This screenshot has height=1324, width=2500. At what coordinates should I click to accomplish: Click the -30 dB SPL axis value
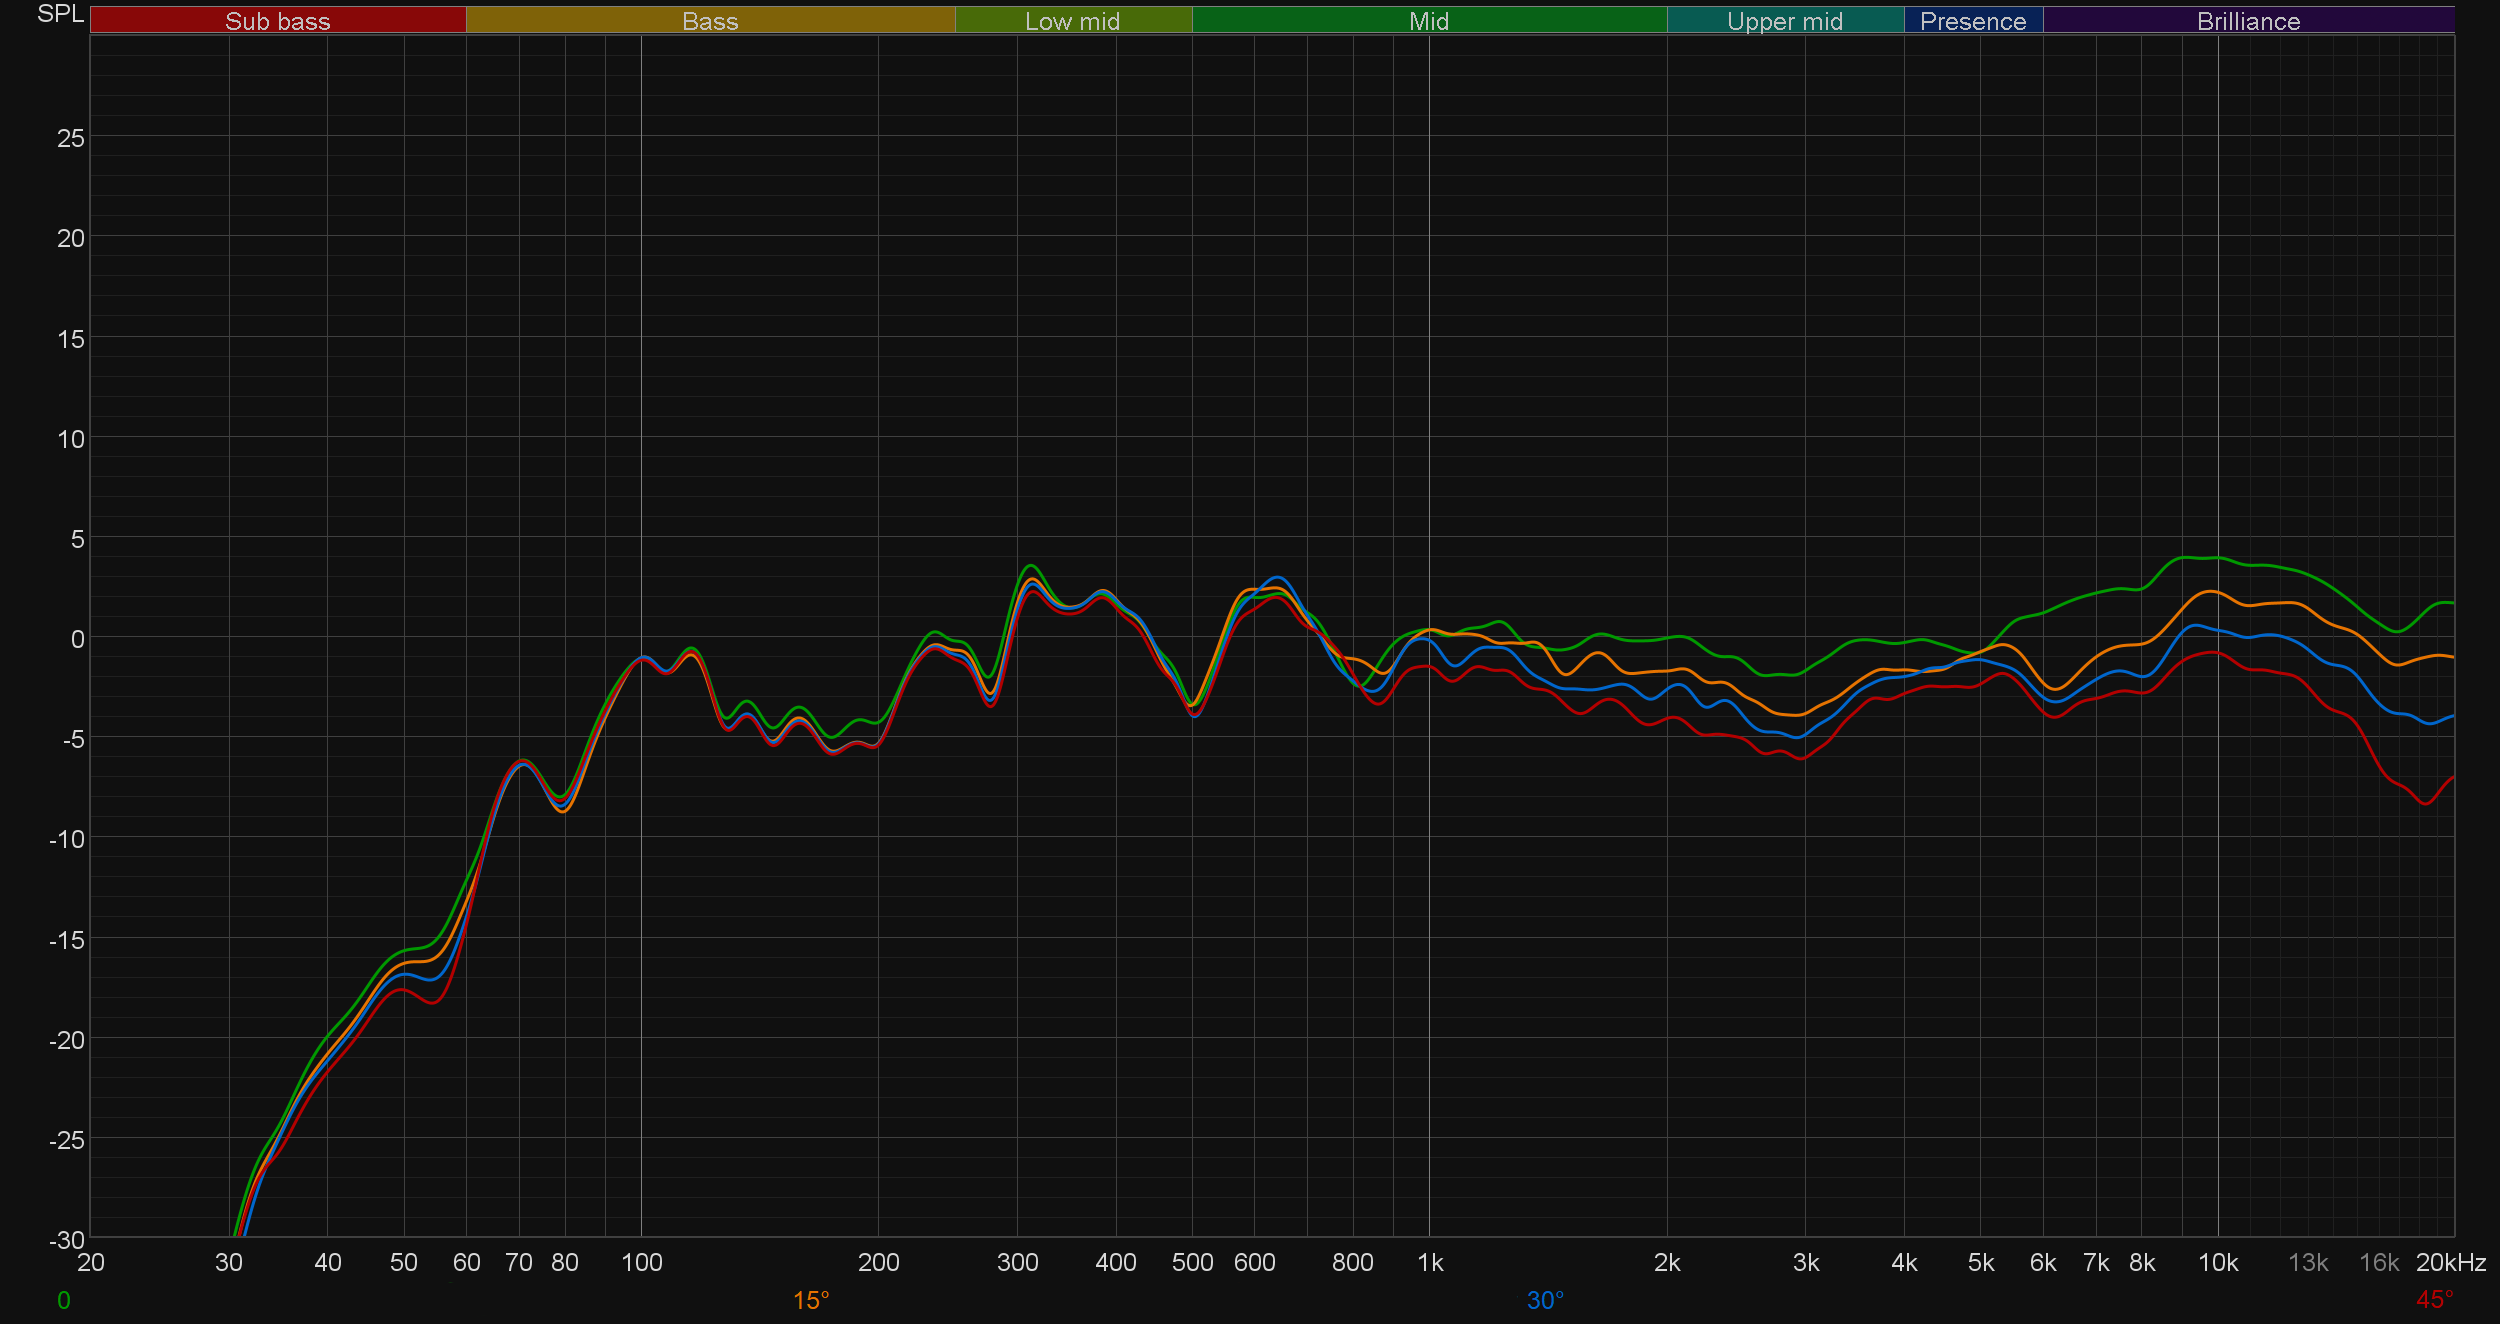tap(67, 1240)
